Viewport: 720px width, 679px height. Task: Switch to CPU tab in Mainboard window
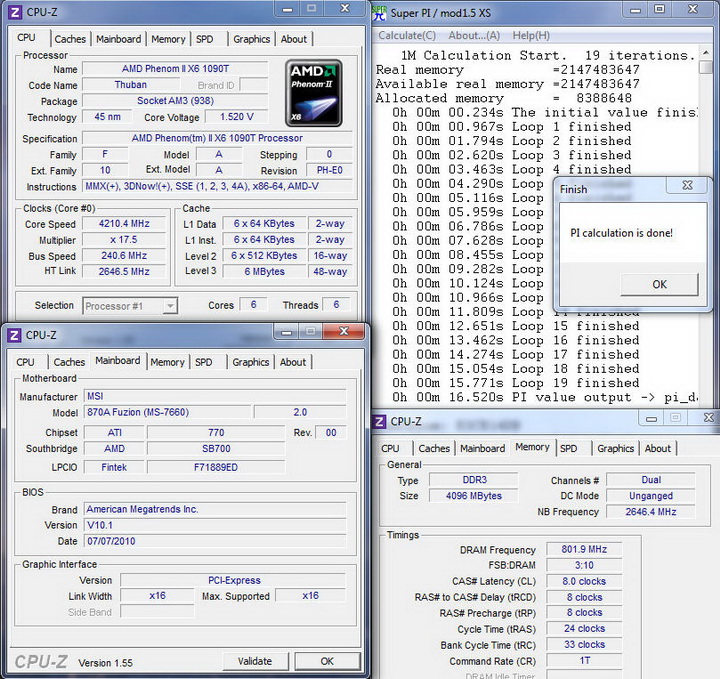pyautogui.click(x=26, y=362)
